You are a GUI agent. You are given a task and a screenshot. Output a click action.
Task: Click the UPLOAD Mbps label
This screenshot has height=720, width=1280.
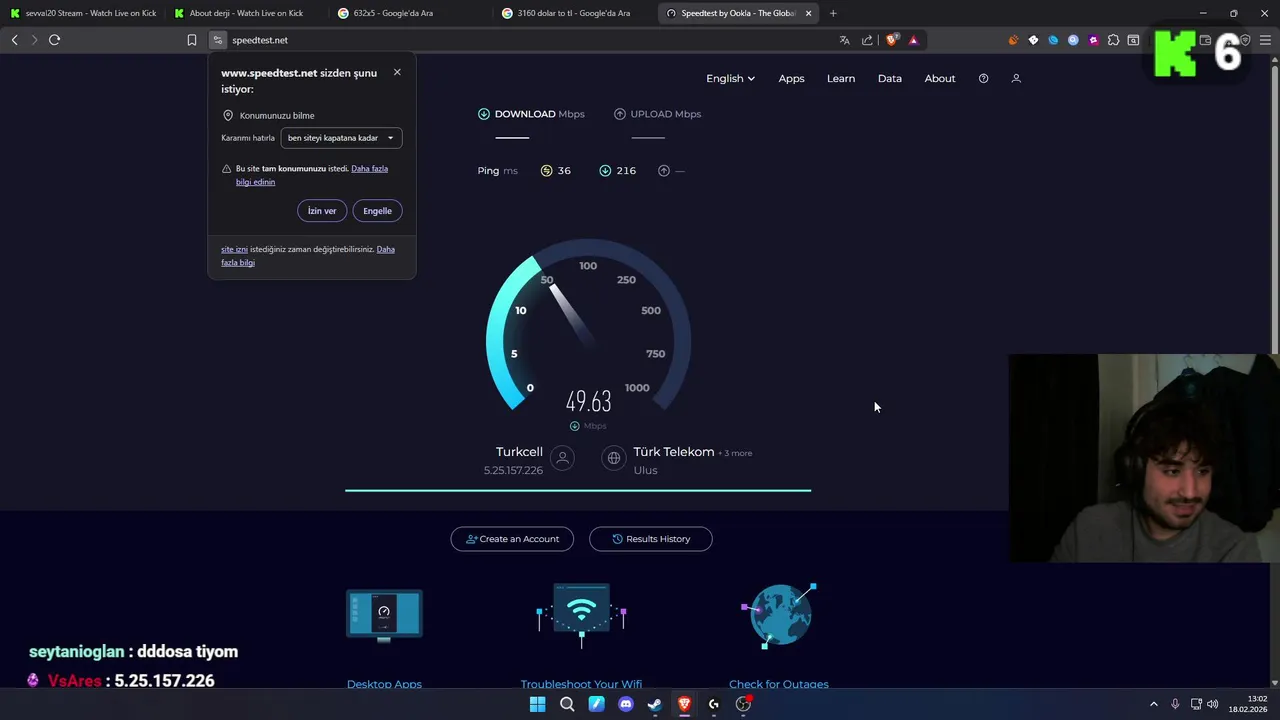tap(657, 114)
